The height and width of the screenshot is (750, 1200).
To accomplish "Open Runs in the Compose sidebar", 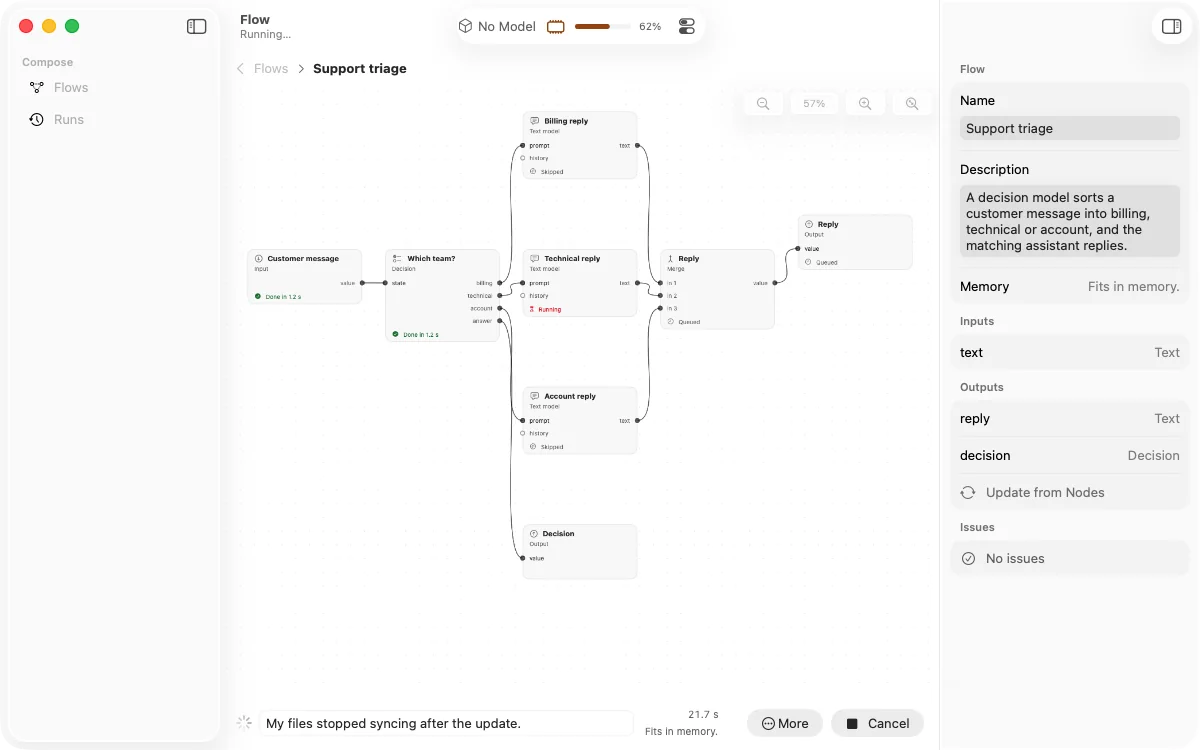I will (69, 120).
